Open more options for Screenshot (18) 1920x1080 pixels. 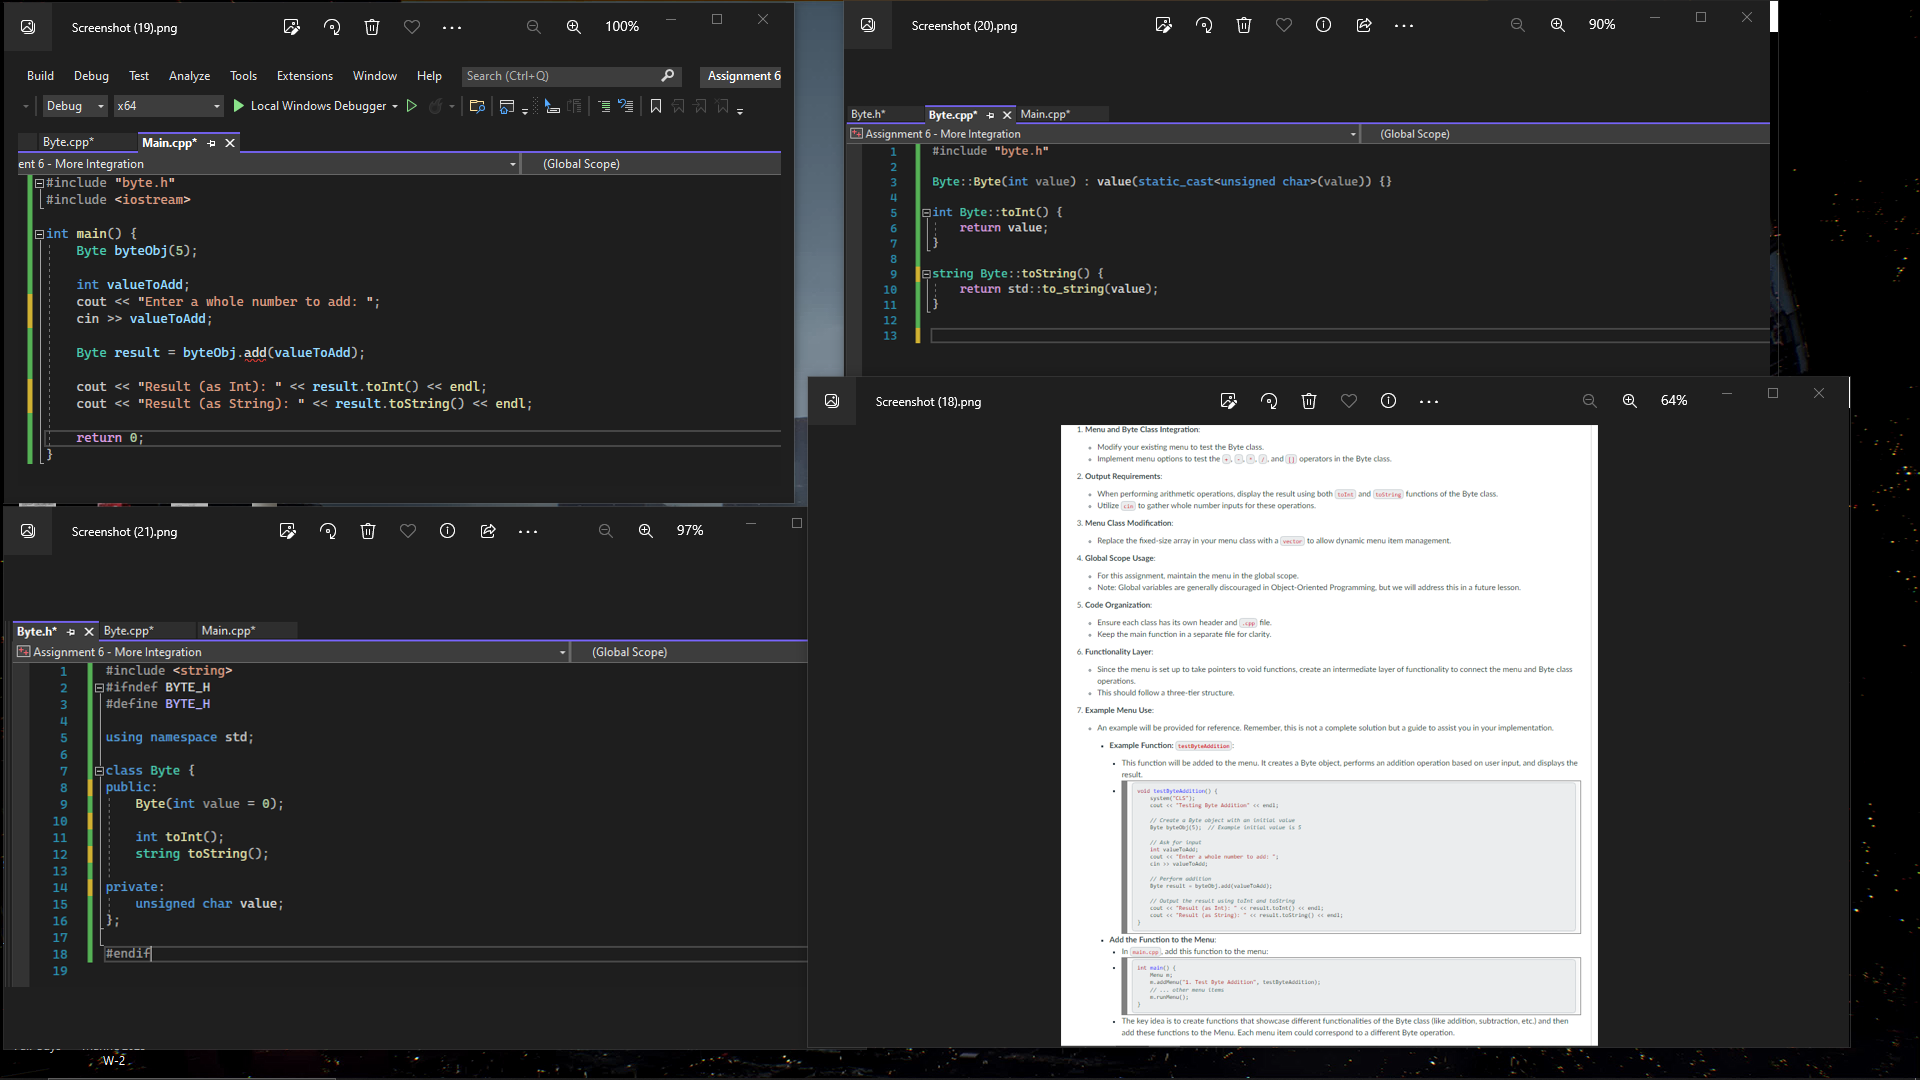pos(1428,401)
